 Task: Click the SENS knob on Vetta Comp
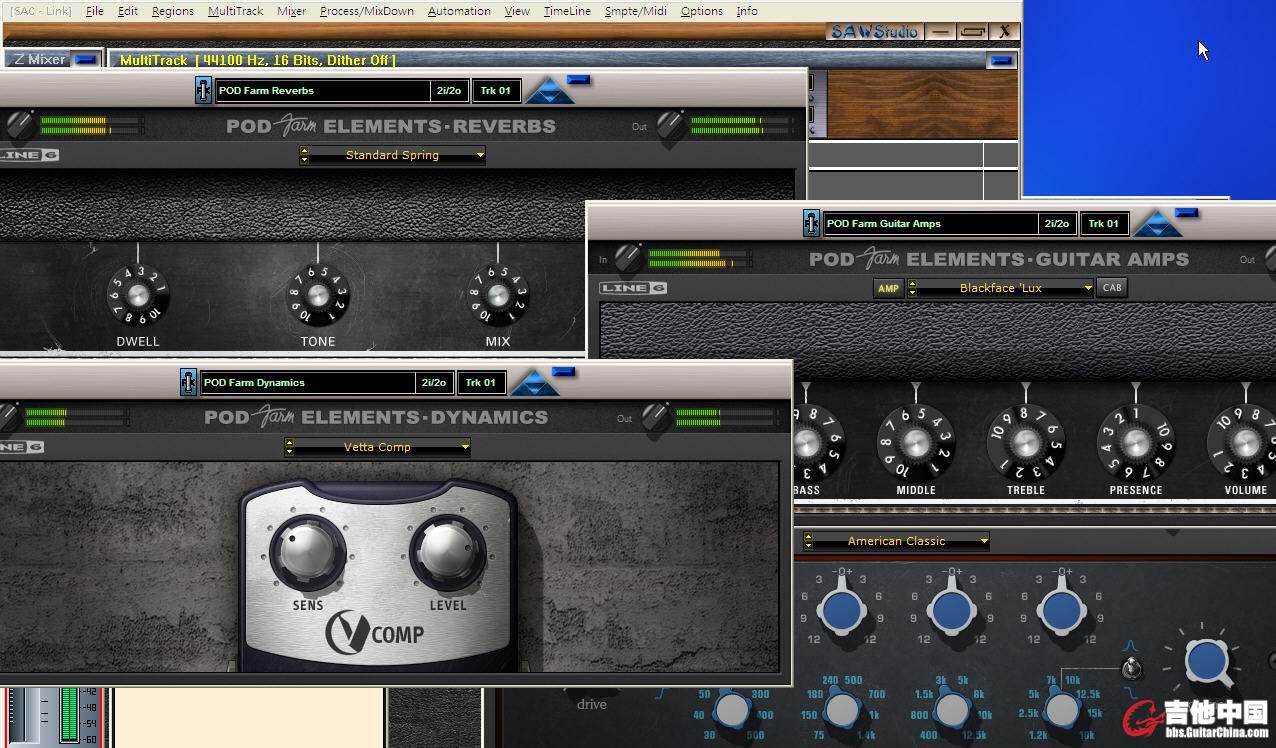pos(307,553)
